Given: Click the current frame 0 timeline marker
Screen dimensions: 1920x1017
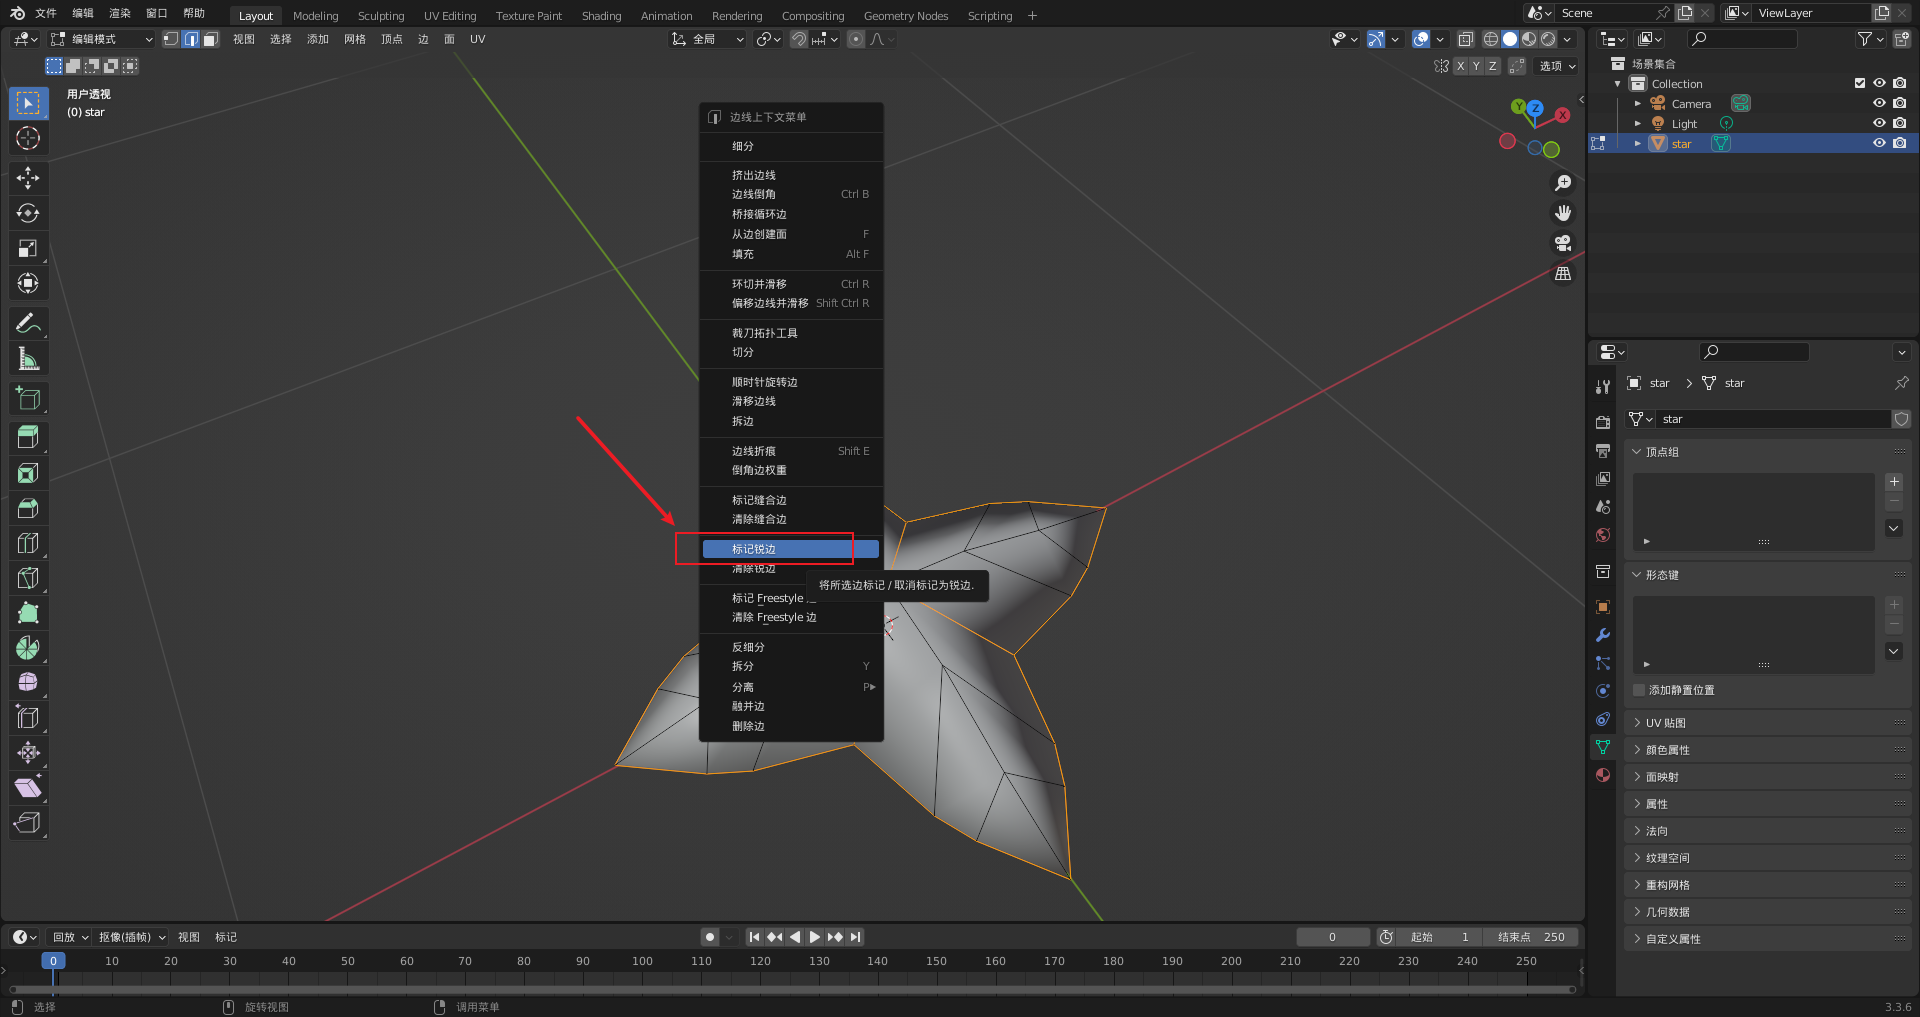Looking at the screenshot, I should [x=53, y=961].
